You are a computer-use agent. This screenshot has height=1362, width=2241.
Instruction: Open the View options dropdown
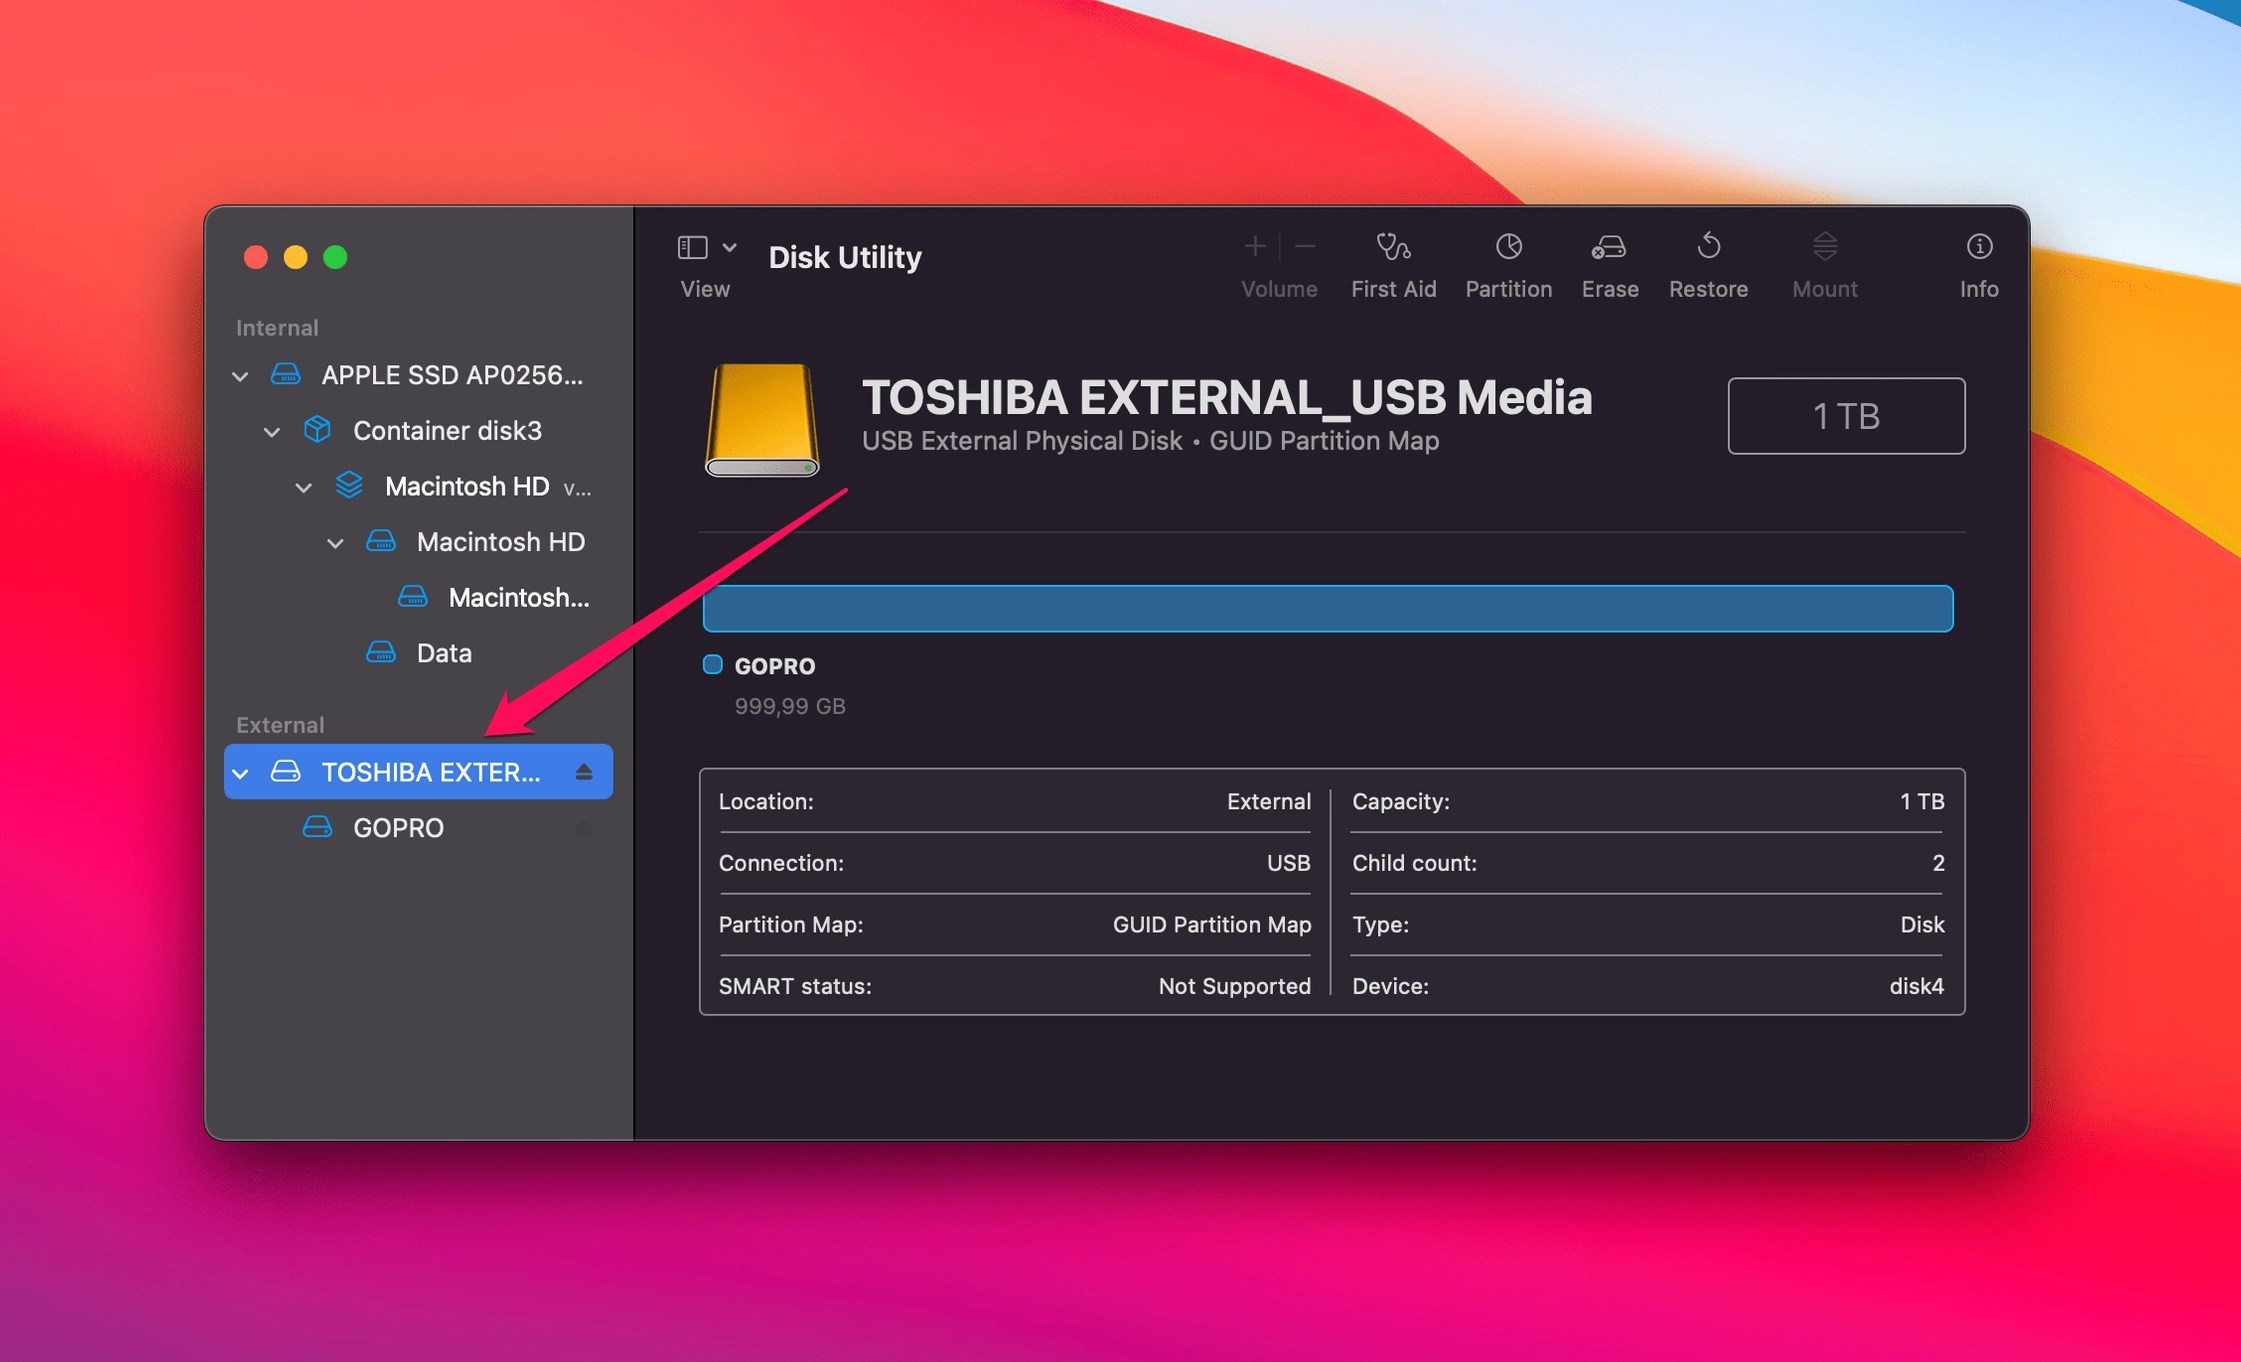pyautogui.click(x=731, y=247)
